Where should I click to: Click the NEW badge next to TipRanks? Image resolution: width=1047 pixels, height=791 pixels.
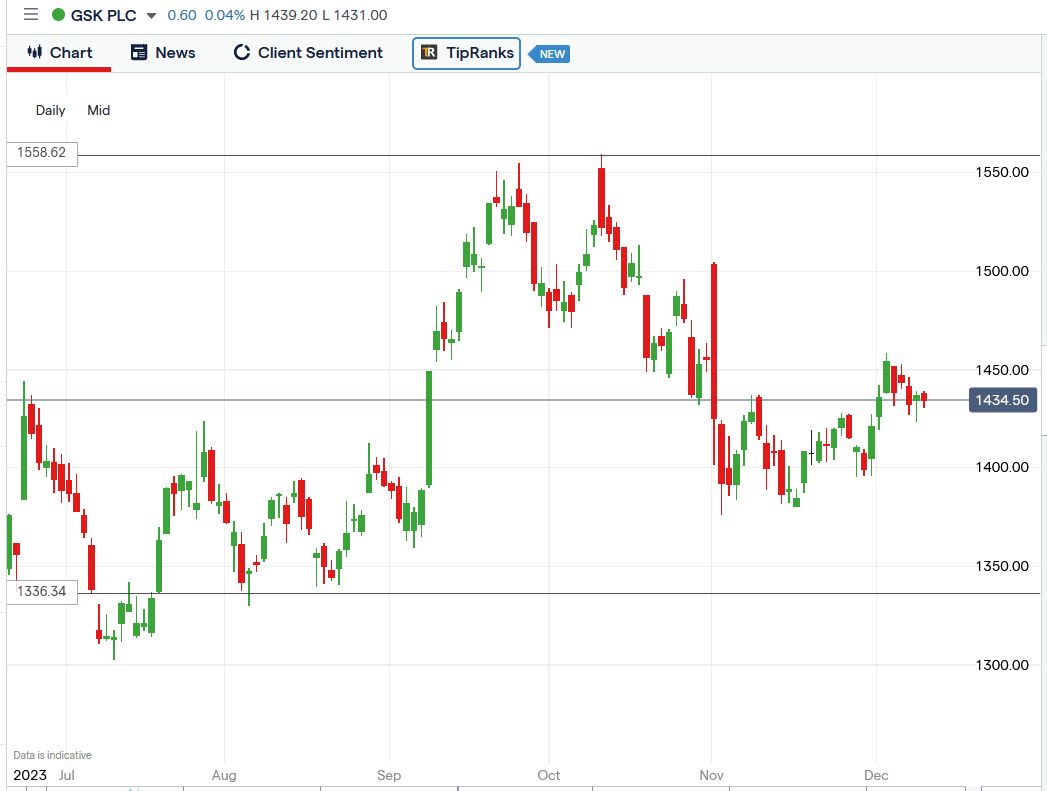coord(550,54)
